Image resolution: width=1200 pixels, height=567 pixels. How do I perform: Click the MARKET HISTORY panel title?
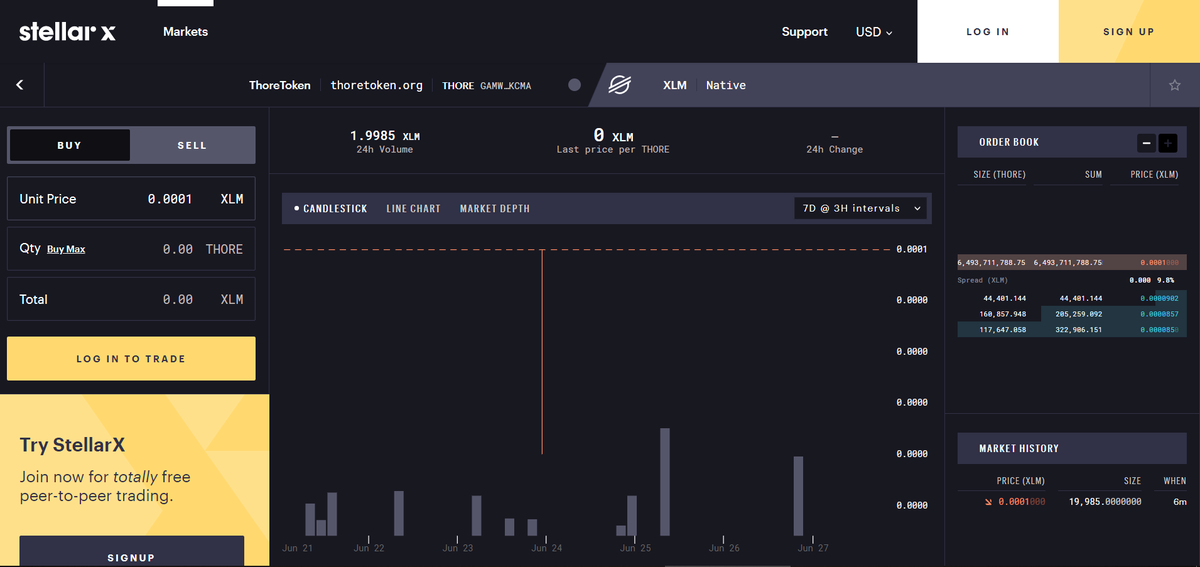click(x=1019, y=448)
